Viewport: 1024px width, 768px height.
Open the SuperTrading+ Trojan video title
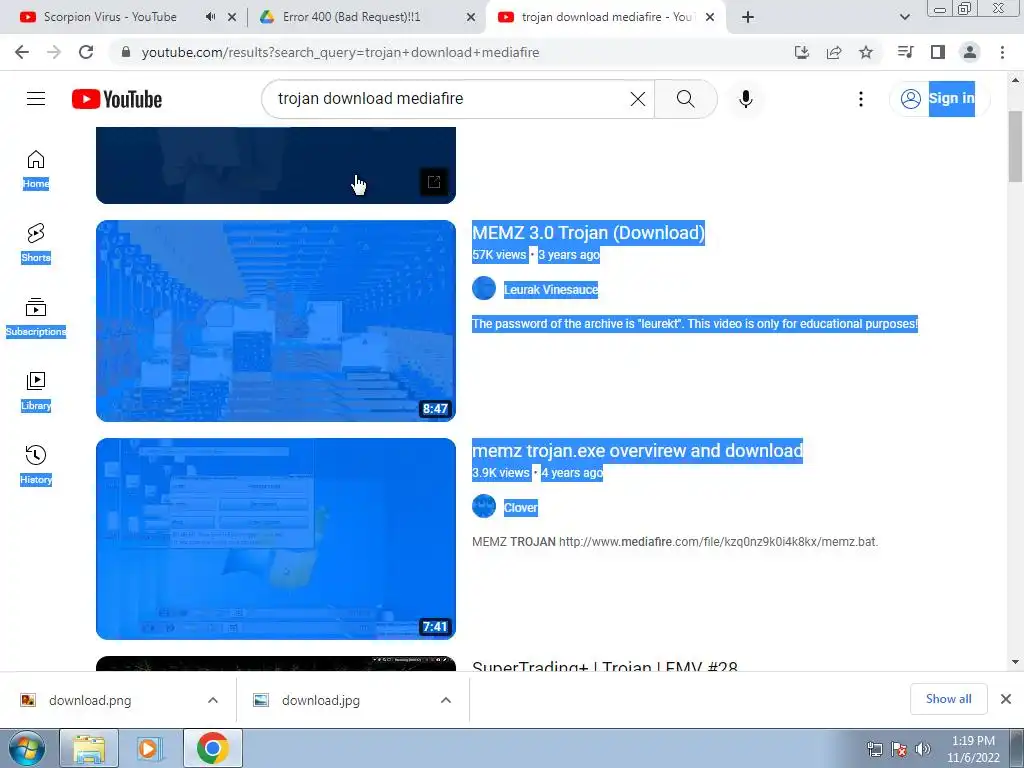click(x=605, y=665)
